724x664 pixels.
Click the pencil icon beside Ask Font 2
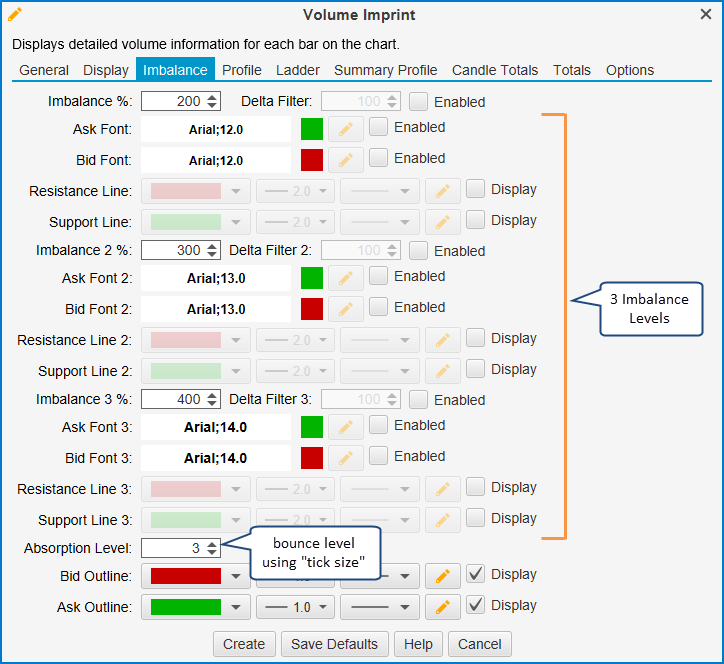[345, 278]
